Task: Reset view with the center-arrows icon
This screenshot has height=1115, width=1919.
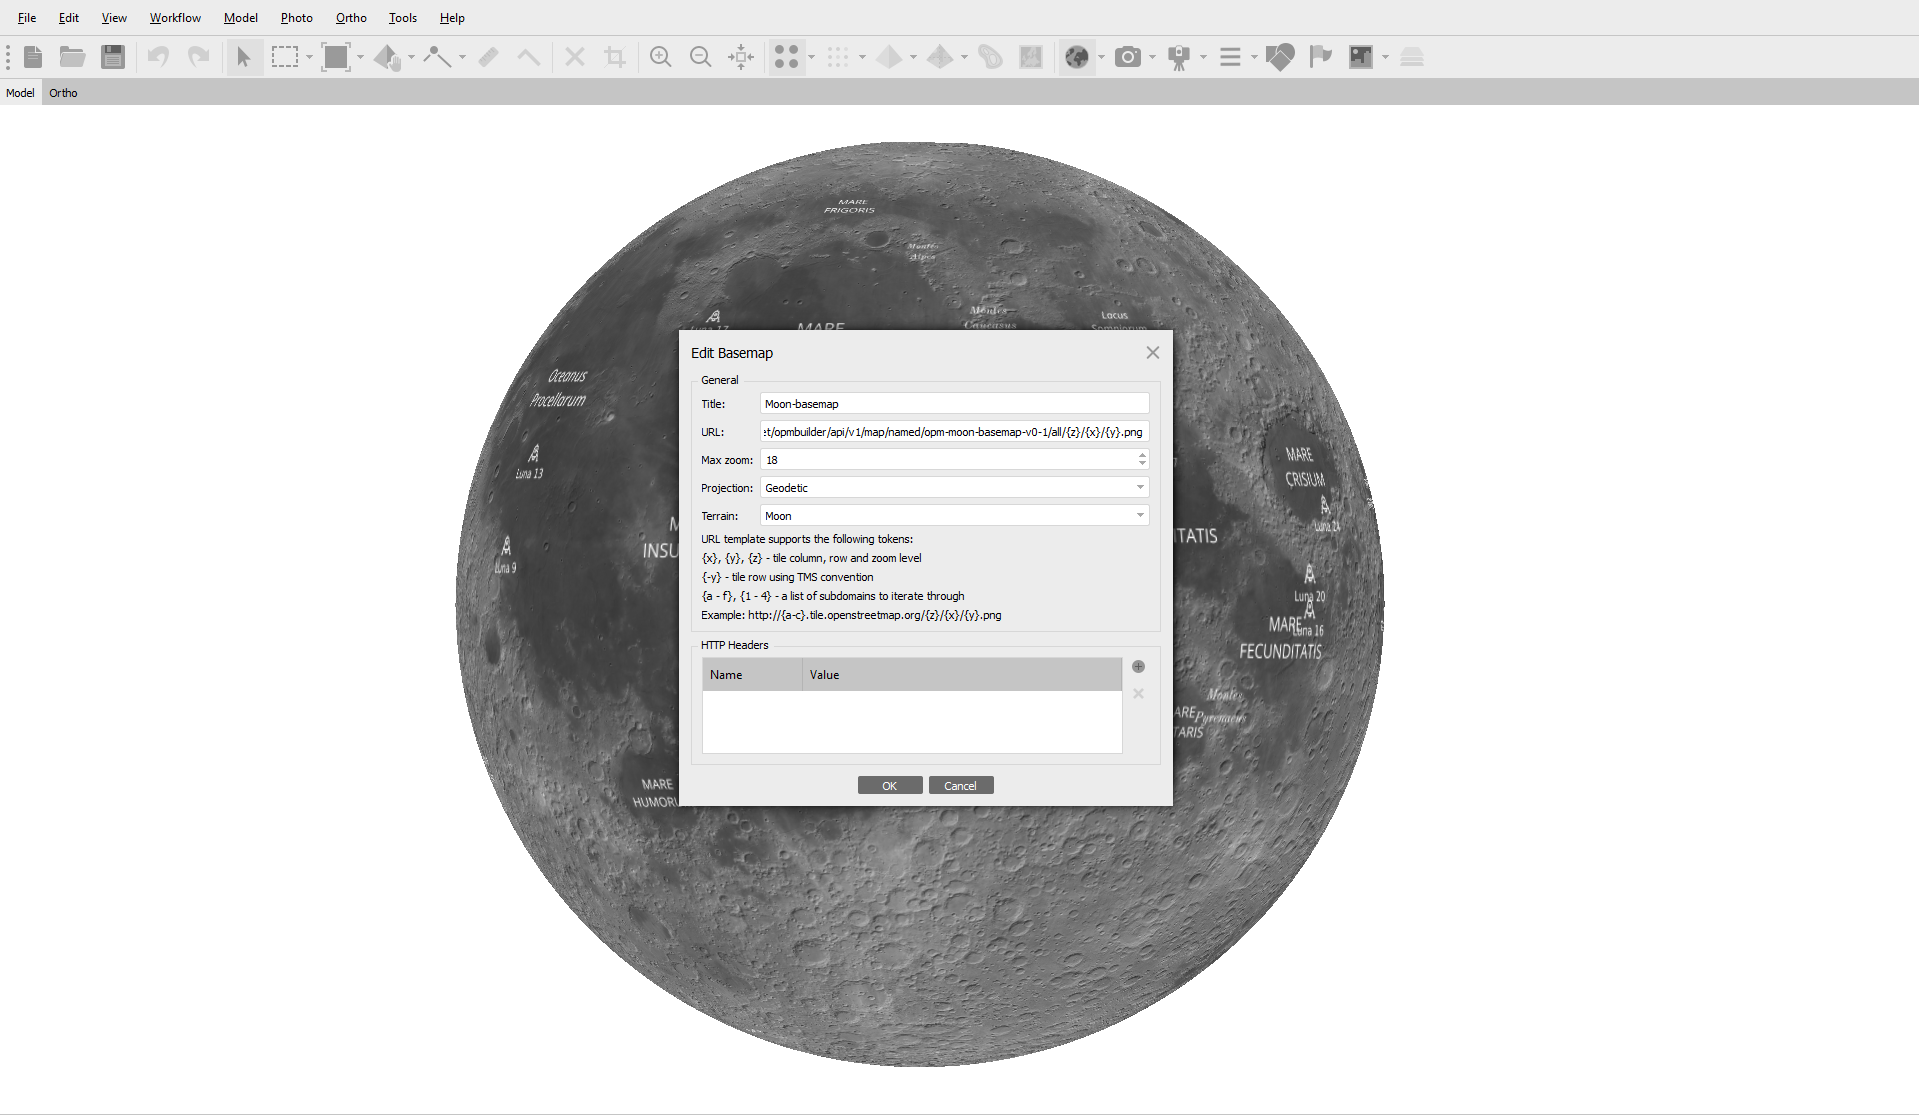Action: pos(741,57)
